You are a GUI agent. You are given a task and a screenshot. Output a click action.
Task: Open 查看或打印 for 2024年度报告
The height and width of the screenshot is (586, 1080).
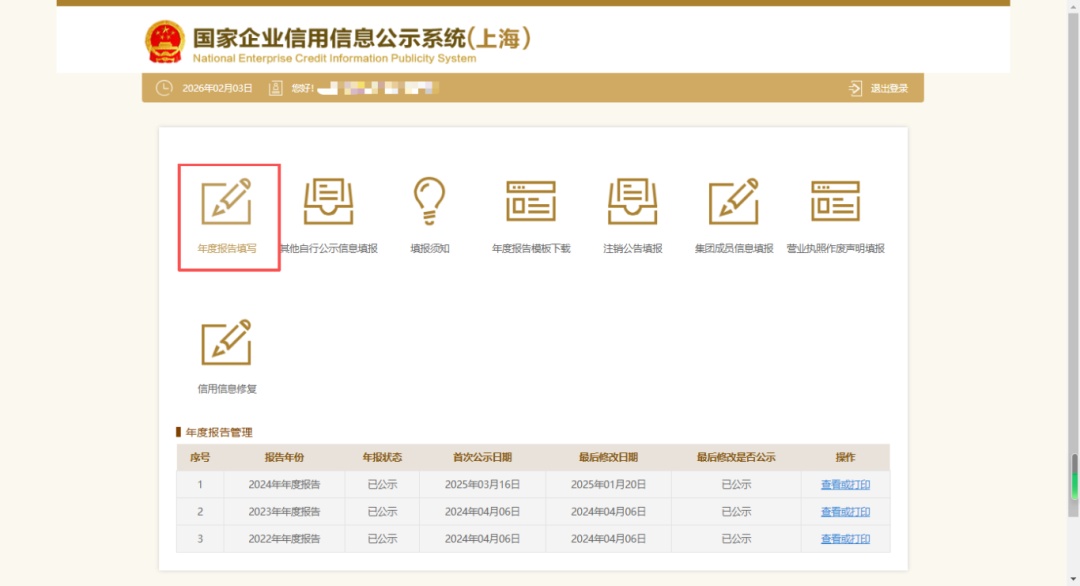845,485
